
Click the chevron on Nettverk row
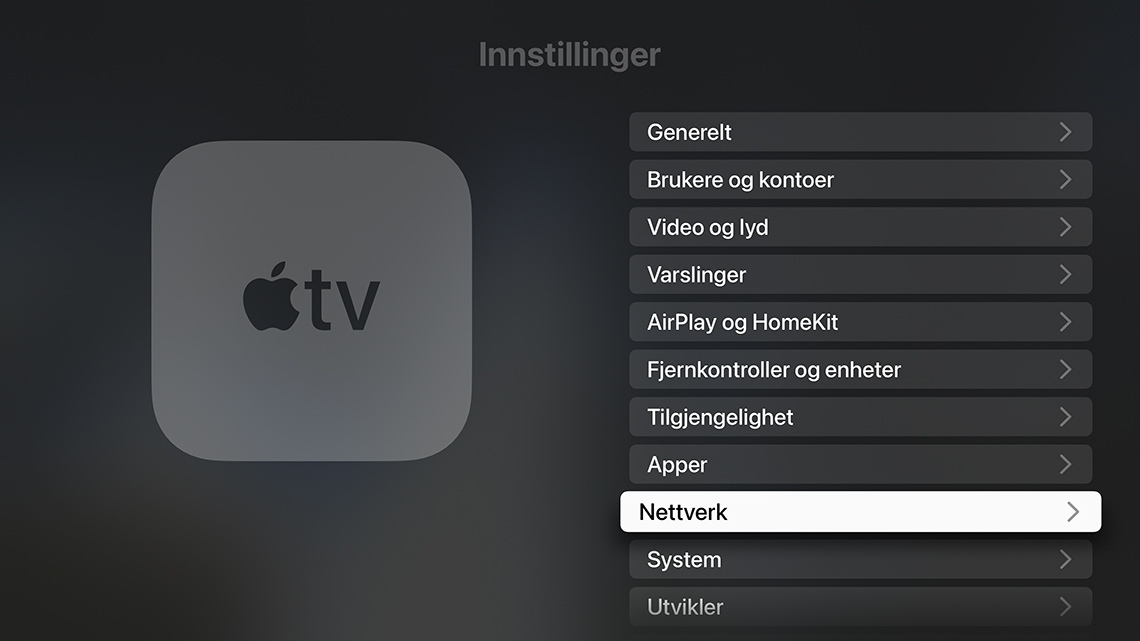pos(1073,512)
